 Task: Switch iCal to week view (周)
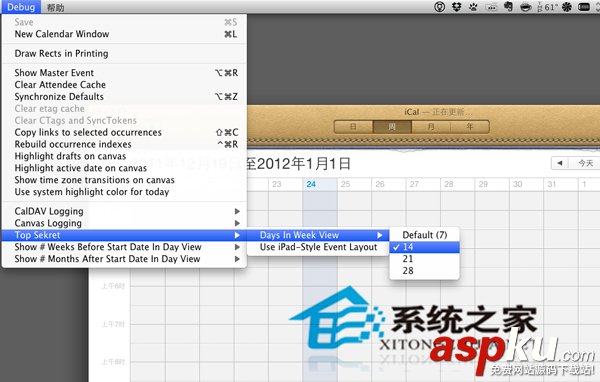pyautogui.click(x=392, y=127)
